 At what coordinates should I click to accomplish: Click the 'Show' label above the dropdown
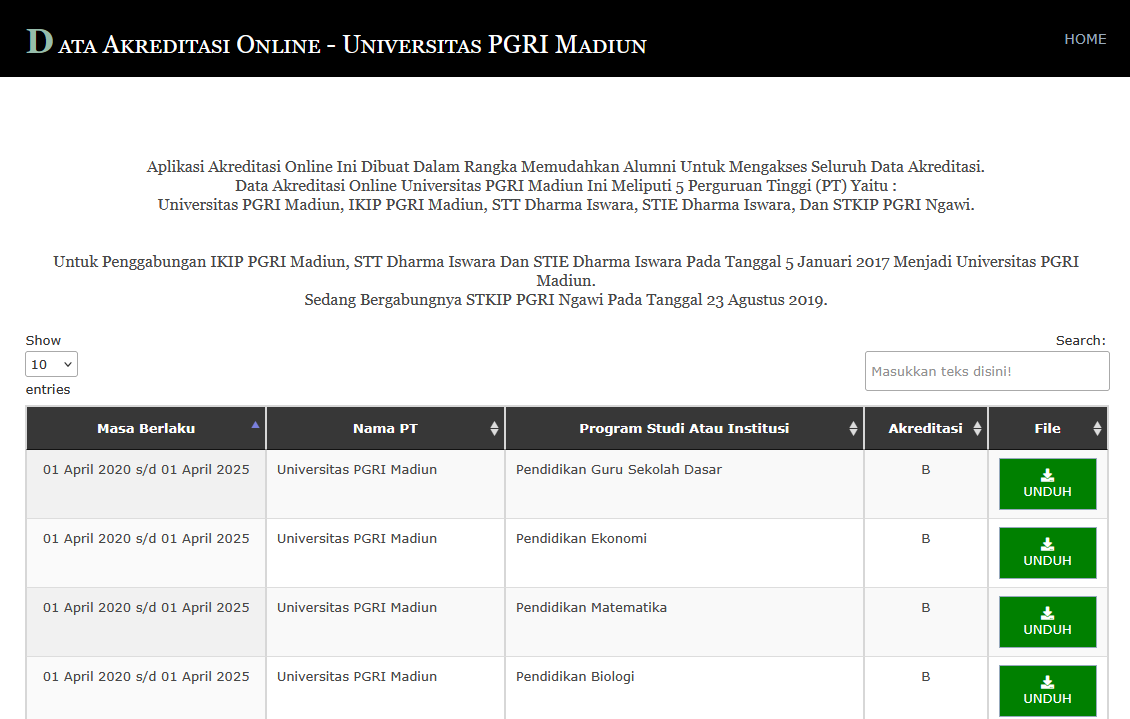[43, 341]
